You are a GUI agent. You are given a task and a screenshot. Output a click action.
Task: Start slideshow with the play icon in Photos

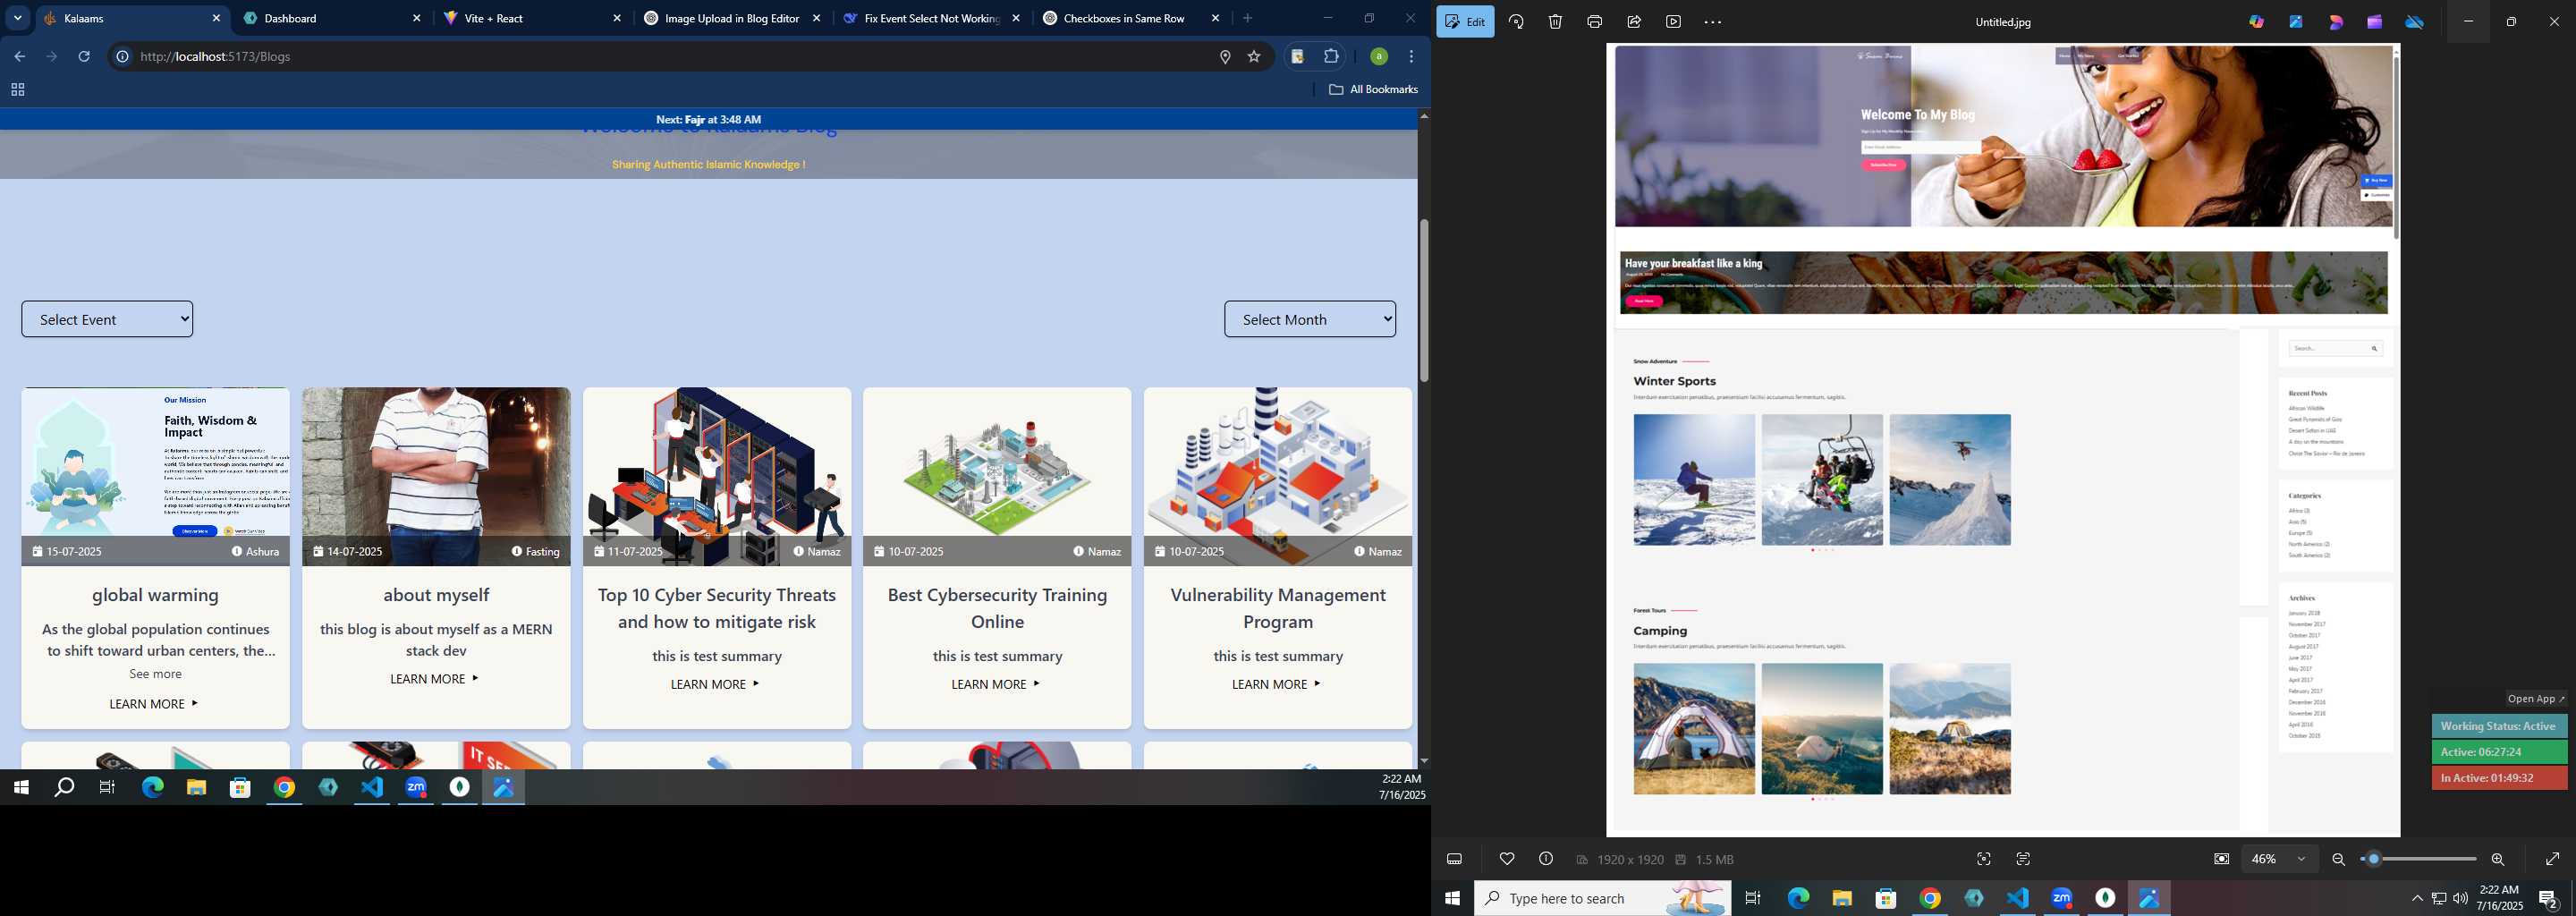1673,21
